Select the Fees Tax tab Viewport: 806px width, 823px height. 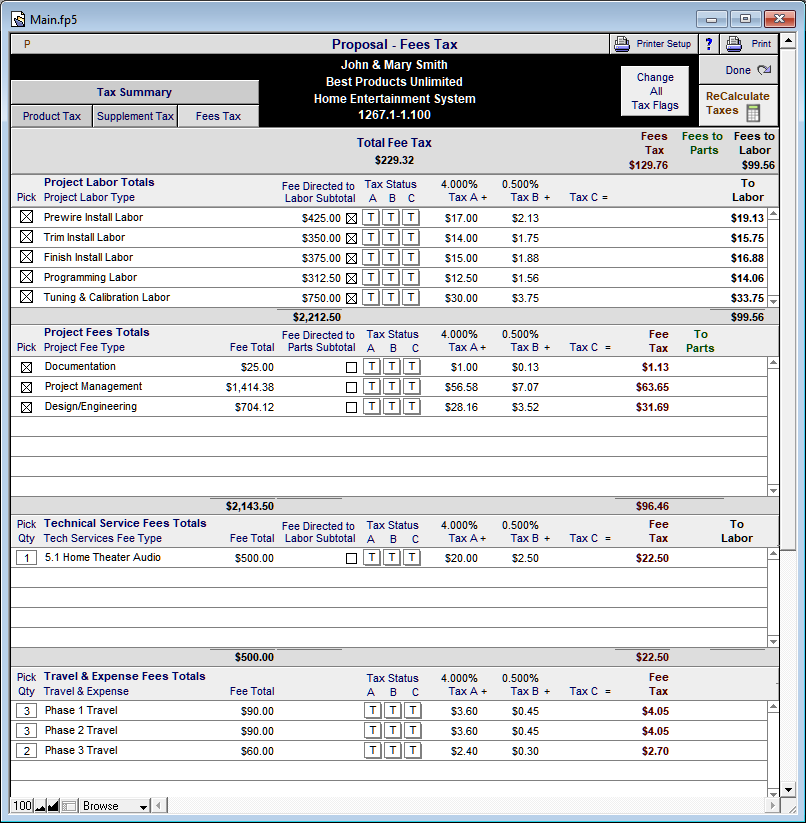click(x=218, y=116)
